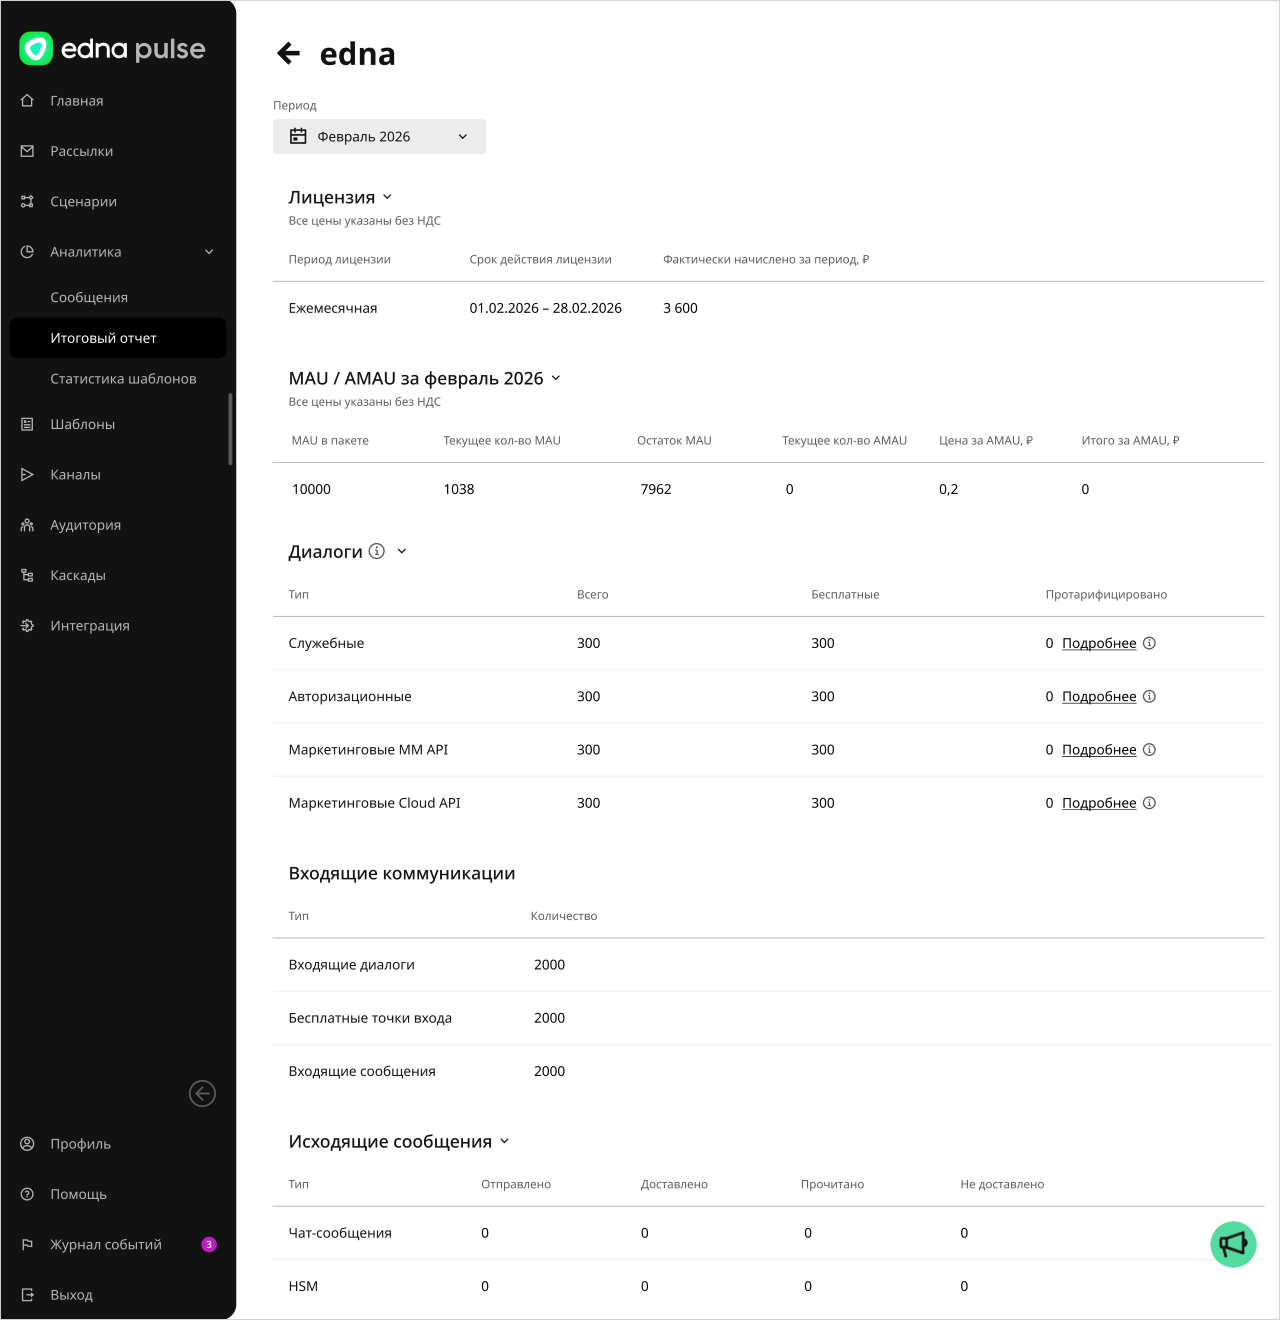1280x1320 pixels.
Task: Click the Каскады hierarchy icon
Action: pos(28,575)
